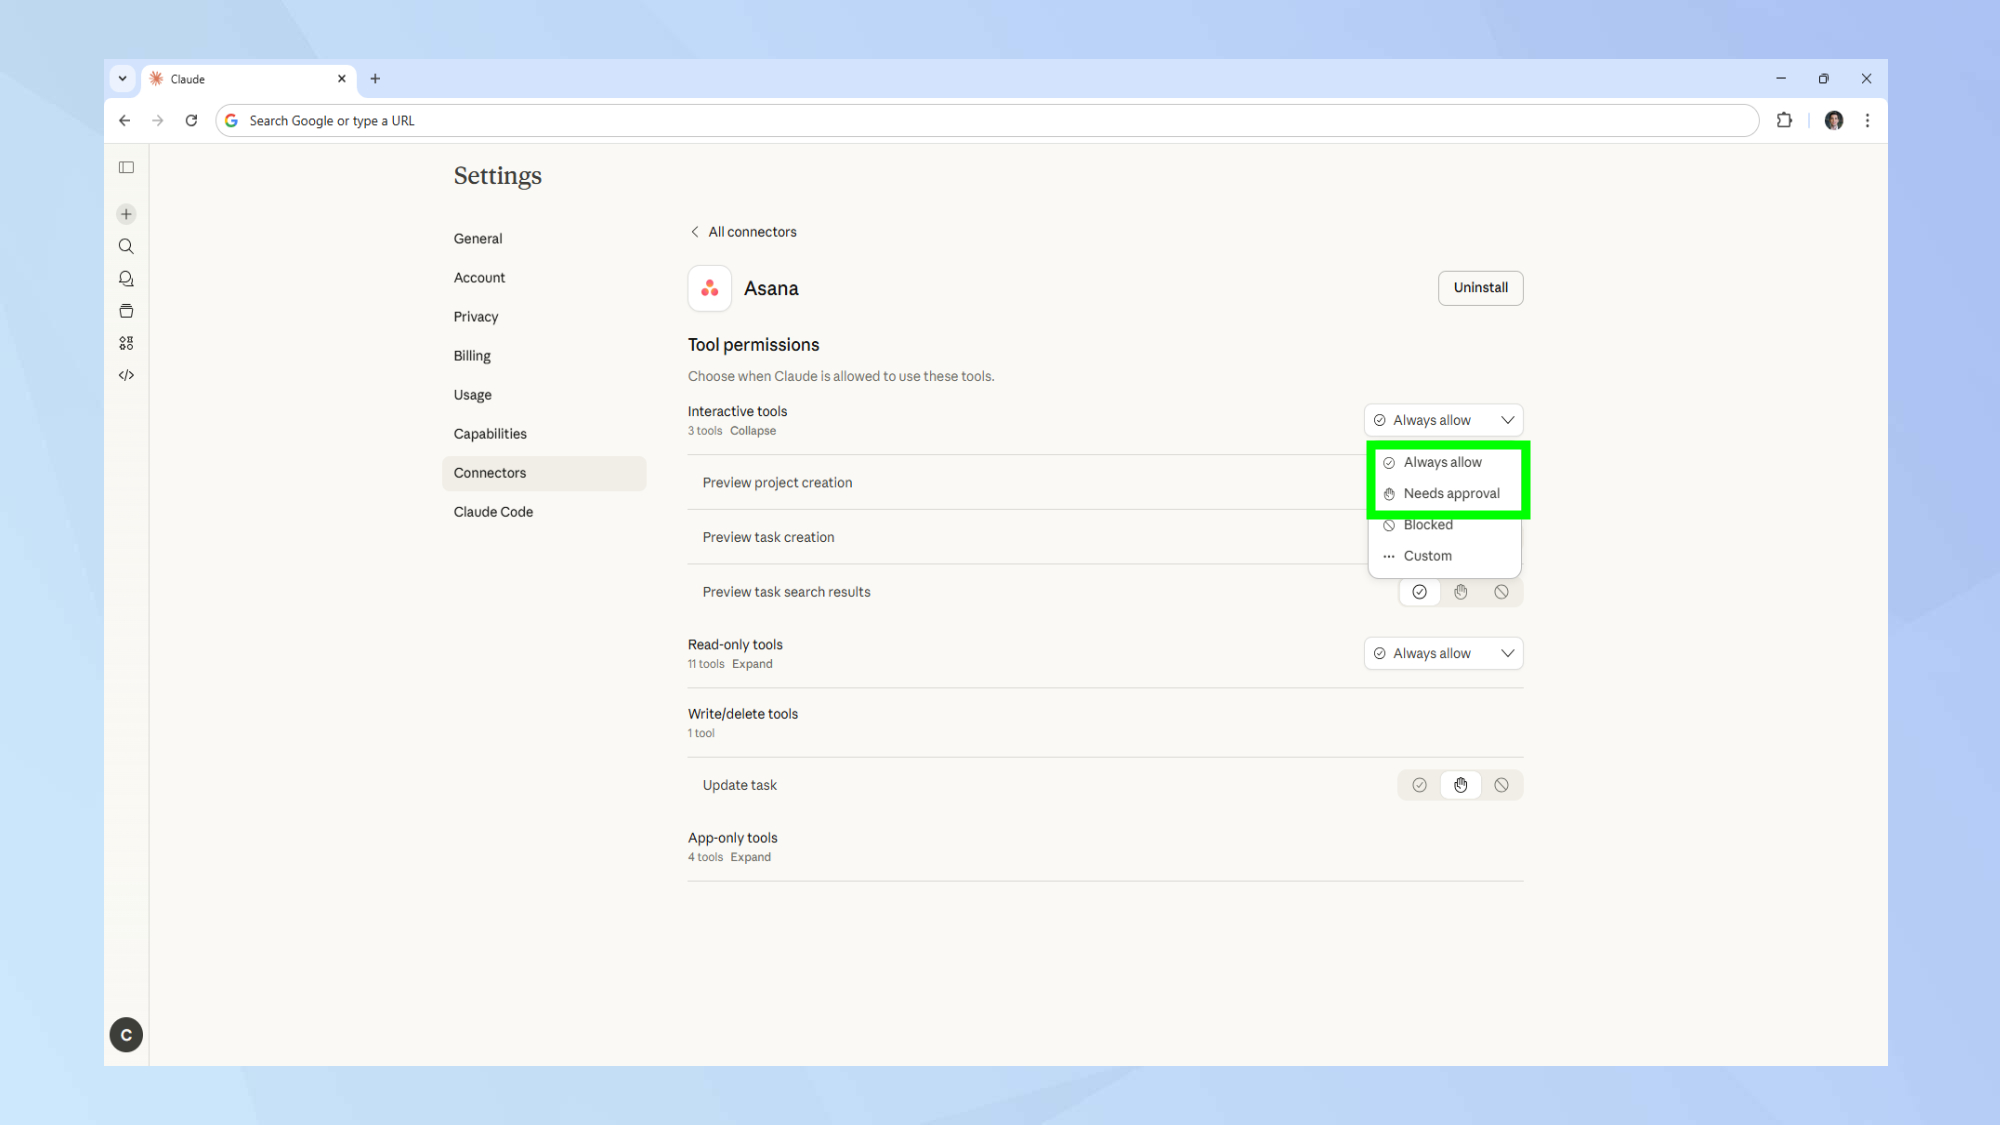Collapse the Interactive tools section
The image size is (2000, 1125).
pyautogui.click(x=752, y=431)
